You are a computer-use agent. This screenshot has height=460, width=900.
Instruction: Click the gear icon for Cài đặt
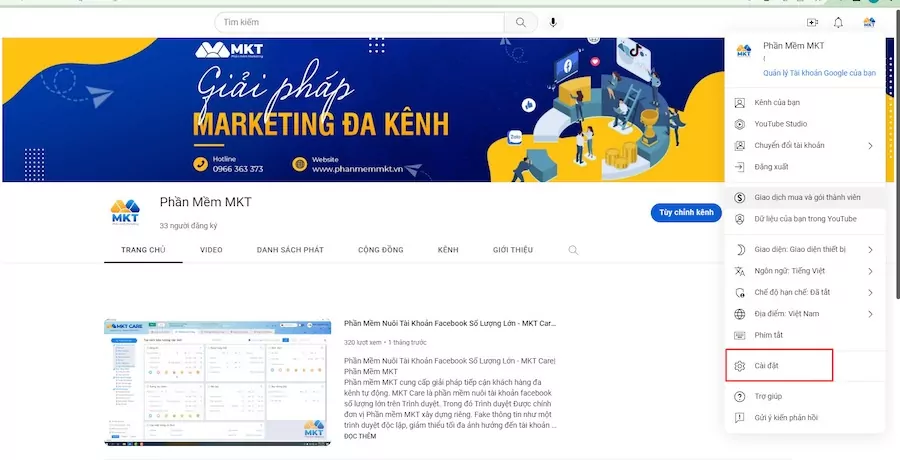click(x=740, y=366)
